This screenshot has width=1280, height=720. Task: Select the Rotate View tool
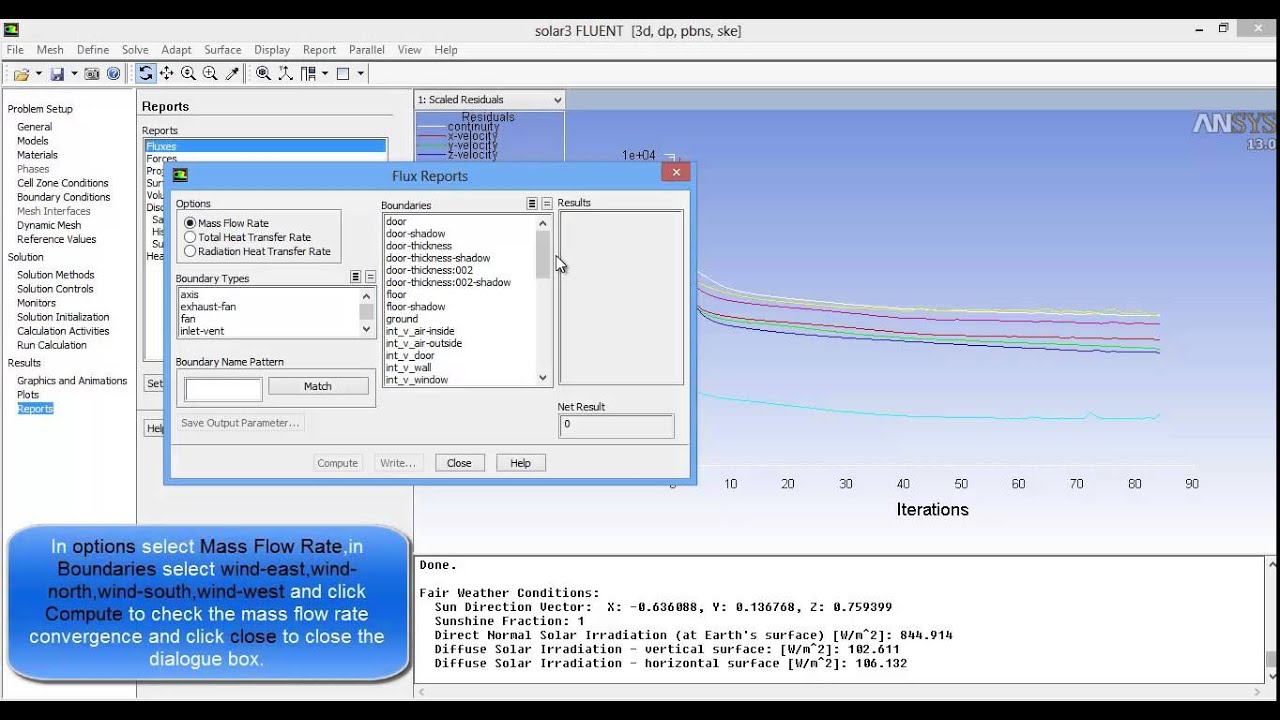click(x=146, y=73)
